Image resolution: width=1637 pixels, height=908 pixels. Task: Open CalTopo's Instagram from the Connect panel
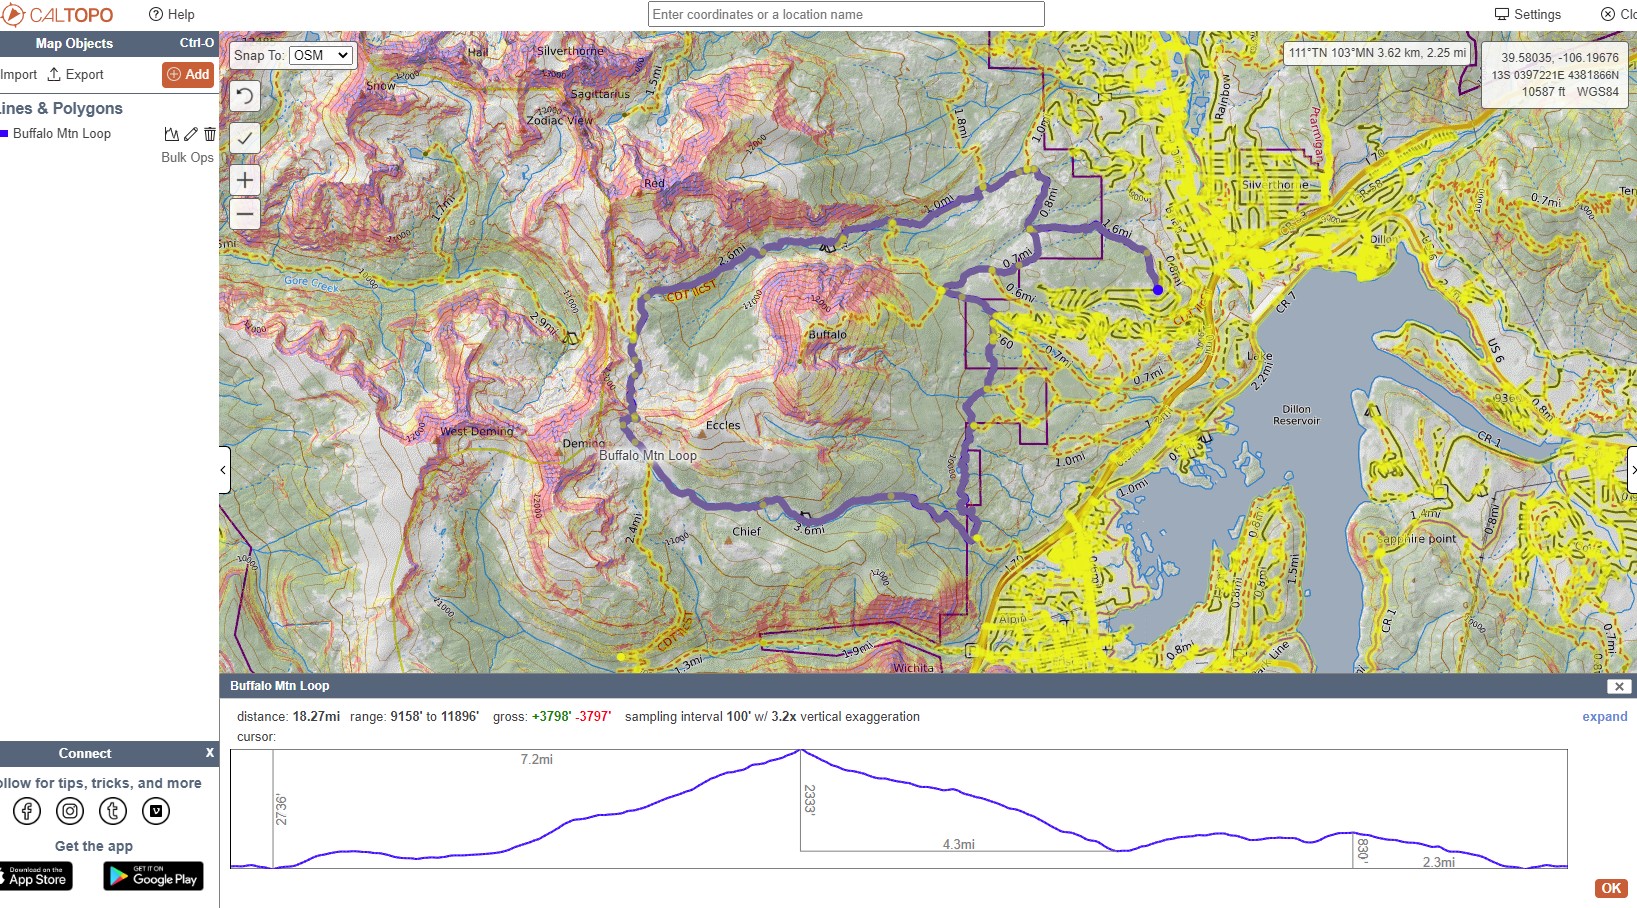(69, 811)
